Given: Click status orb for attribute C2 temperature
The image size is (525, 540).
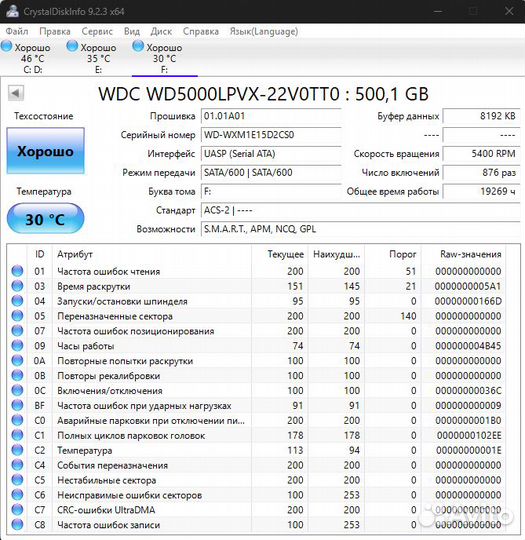Looking at the screenshot, I should click(x=17, y=450).
